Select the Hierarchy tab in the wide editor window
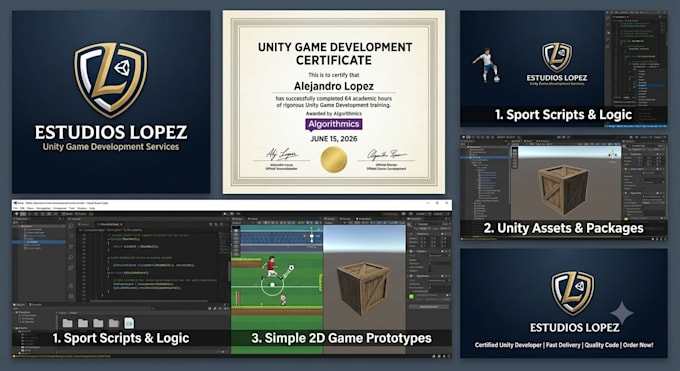Screen dimensions: 680x371 [x=22, y=219]
